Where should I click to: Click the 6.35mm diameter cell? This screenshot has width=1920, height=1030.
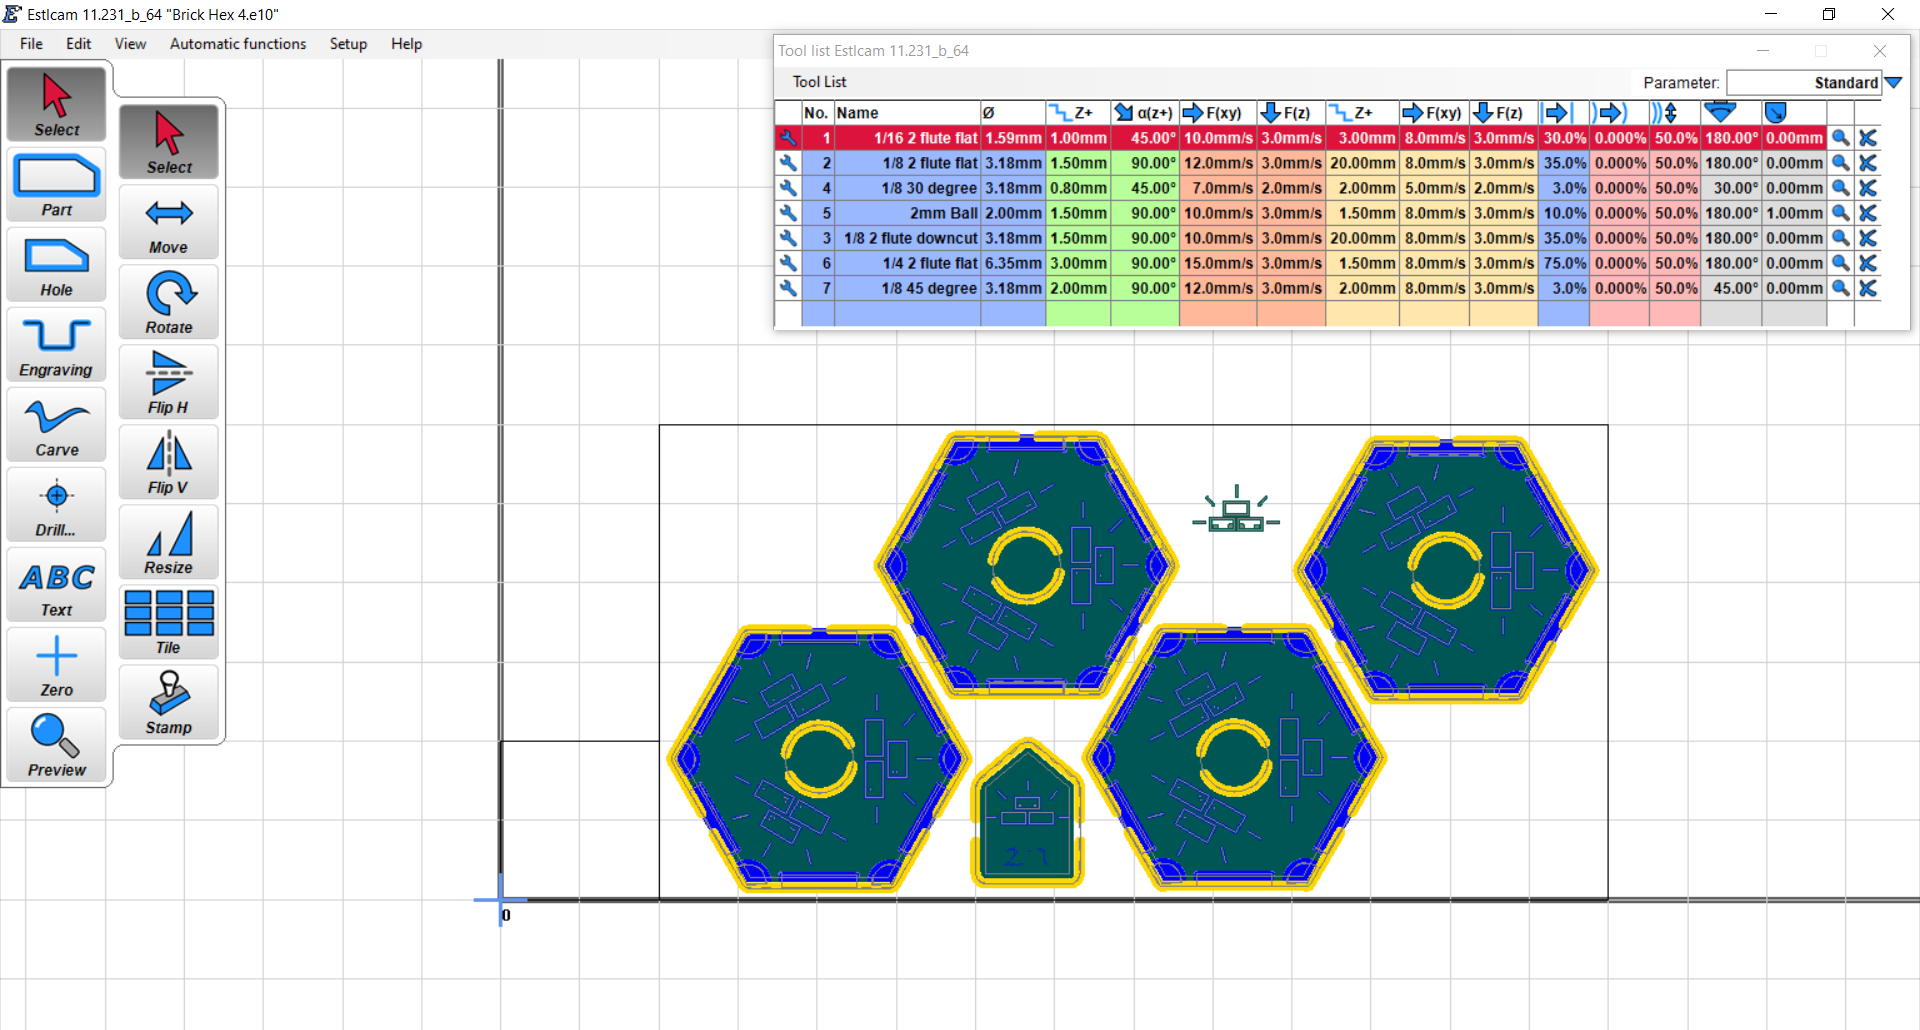[x=1013, y=263]
